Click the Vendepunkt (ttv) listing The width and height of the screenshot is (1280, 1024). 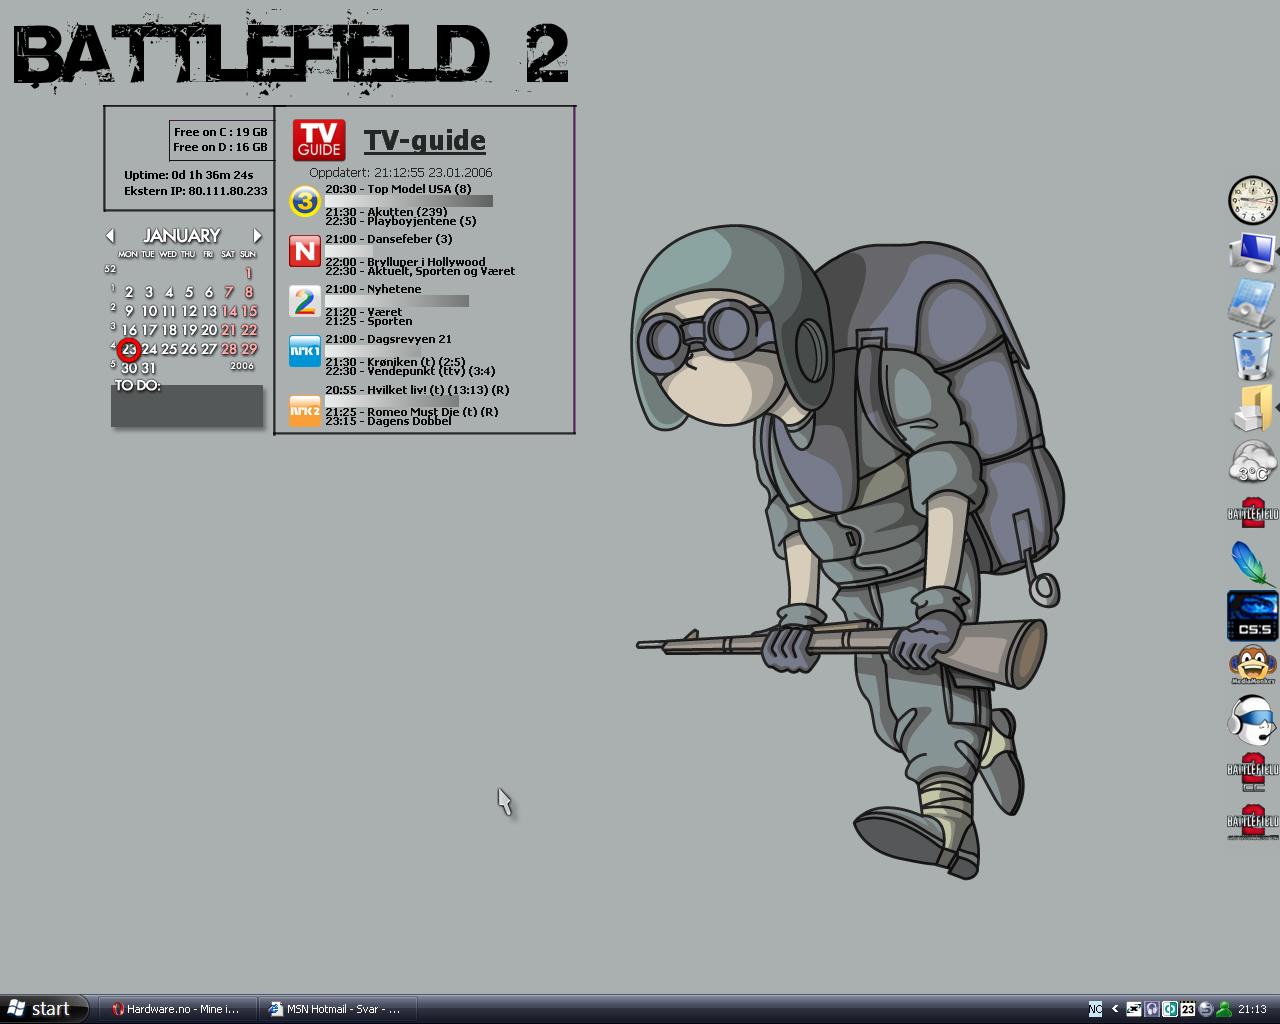pos(410,371)
